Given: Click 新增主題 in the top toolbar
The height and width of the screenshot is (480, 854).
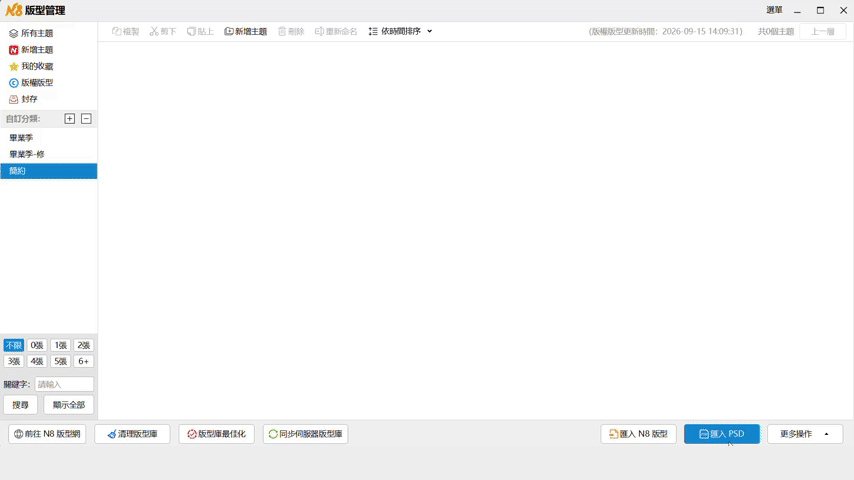Looking at the screenshot, I should tap(246, 32).
